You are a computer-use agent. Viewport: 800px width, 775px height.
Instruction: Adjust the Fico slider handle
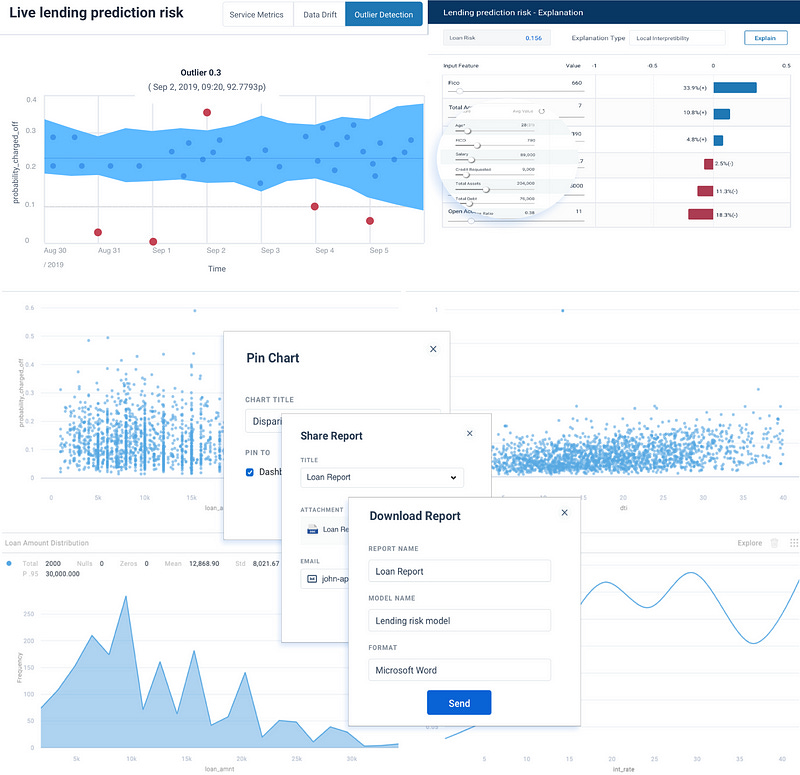click(x=460, y=91)
